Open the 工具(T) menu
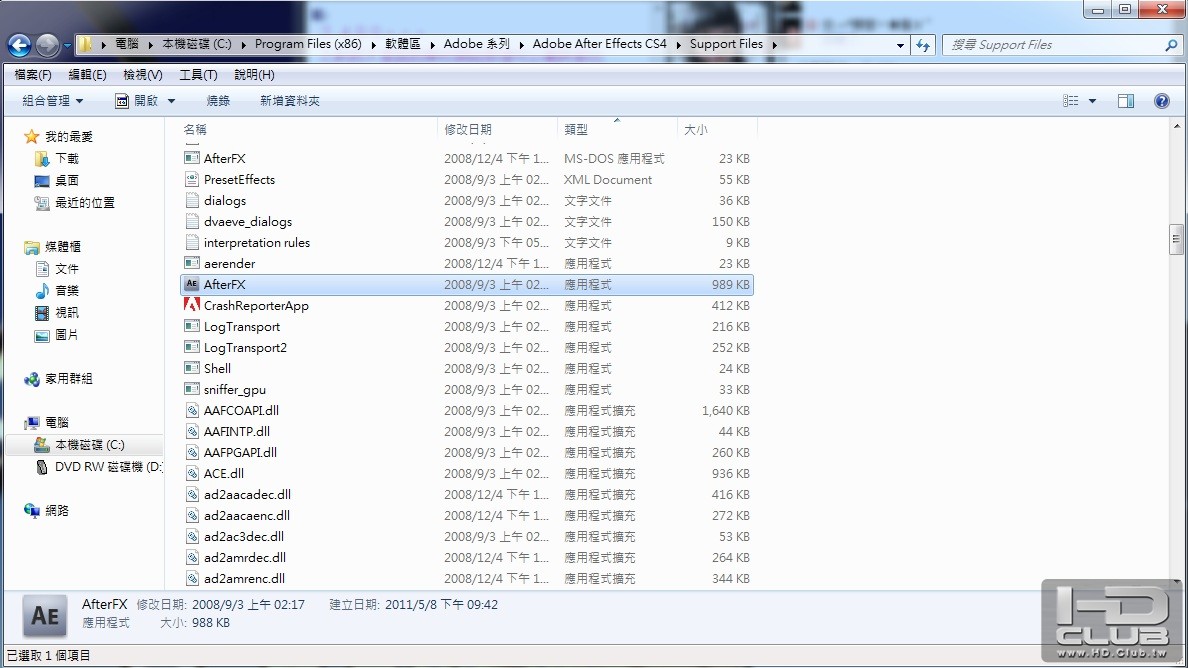 coord(199,74)
